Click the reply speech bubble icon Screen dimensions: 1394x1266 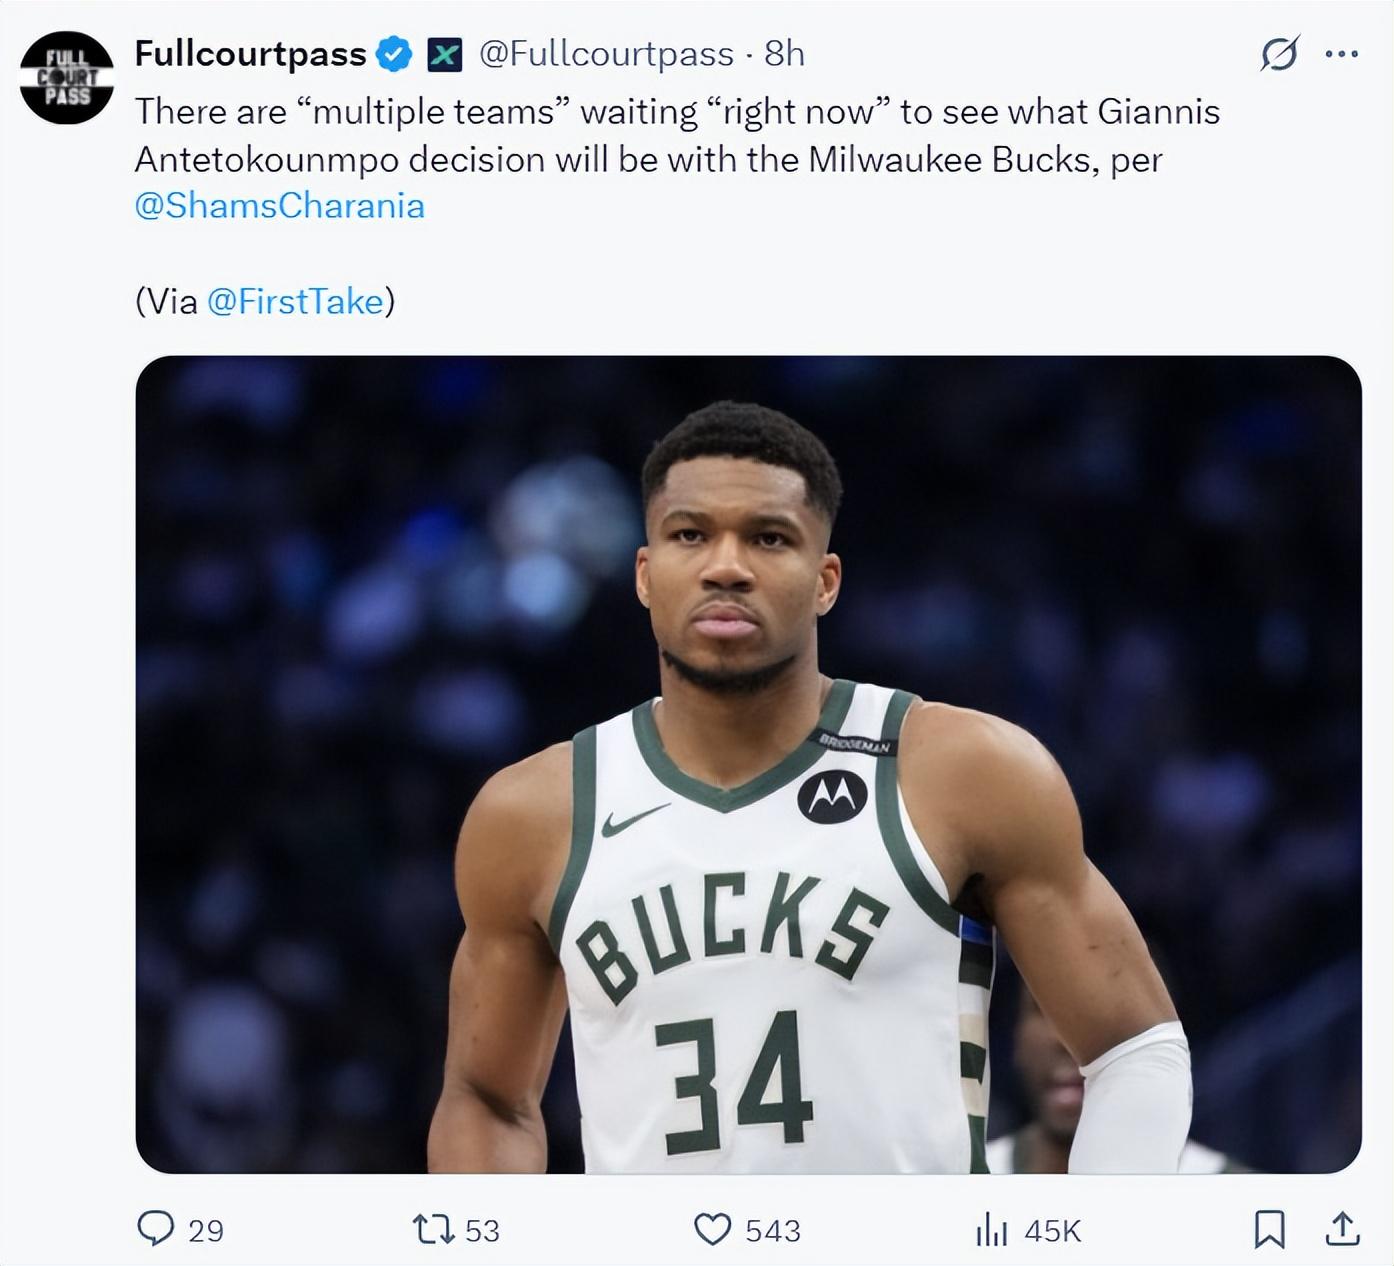(155, 1228)
